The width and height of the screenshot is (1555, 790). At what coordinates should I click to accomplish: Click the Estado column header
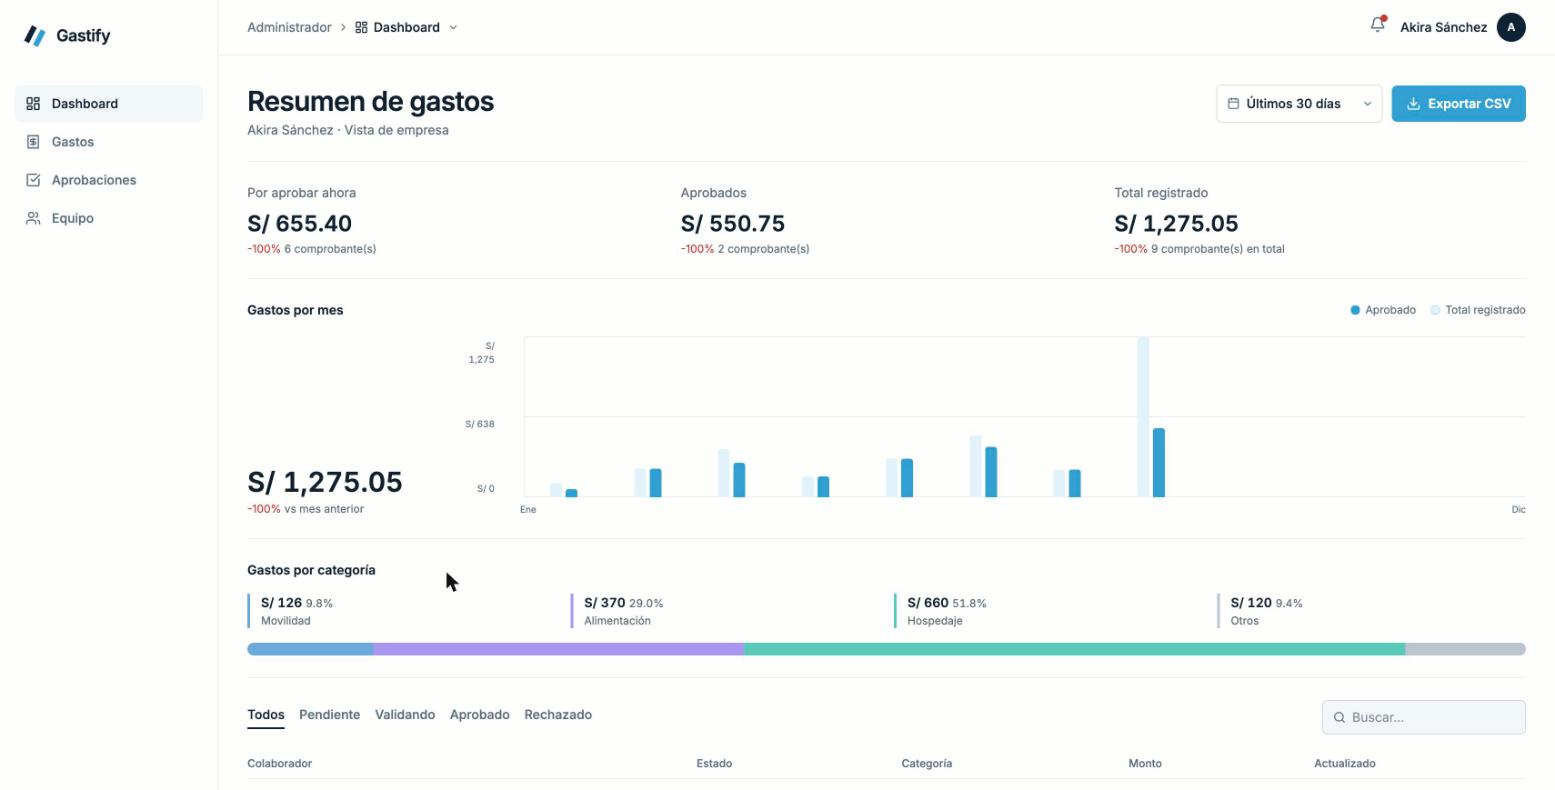pos(714,763)
